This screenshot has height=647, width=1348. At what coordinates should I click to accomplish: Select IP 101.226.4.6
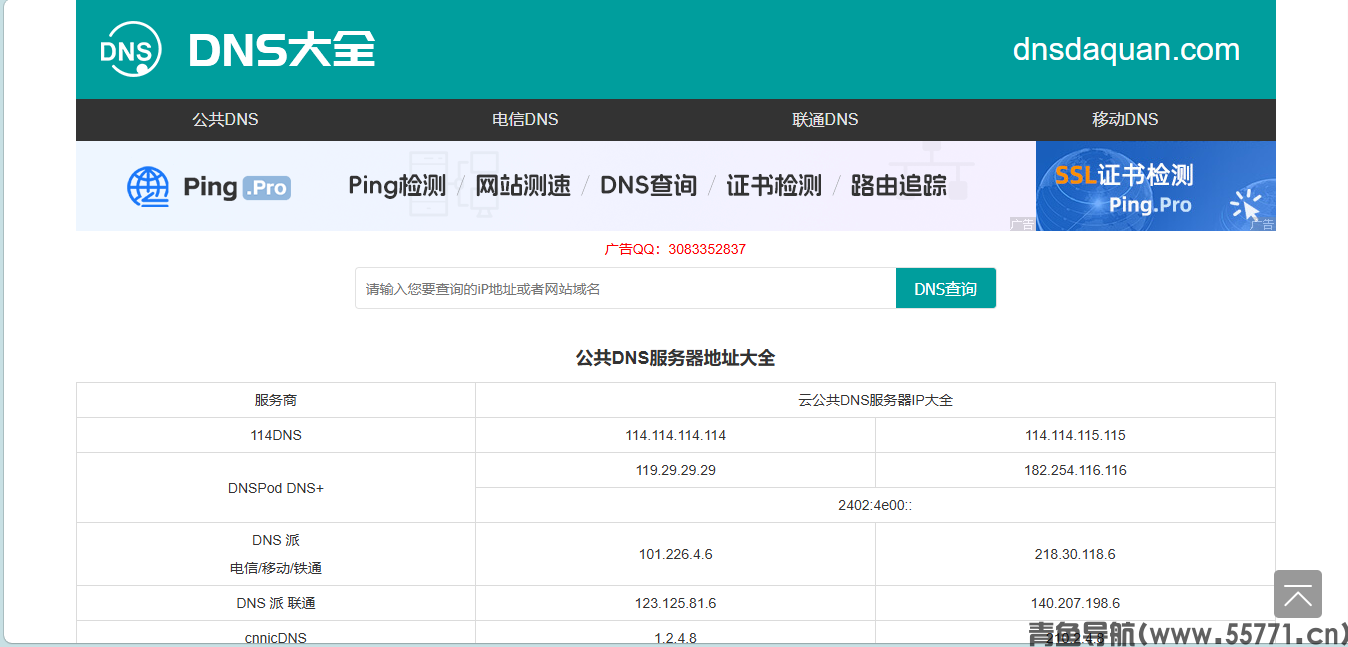tap(676, 554)
